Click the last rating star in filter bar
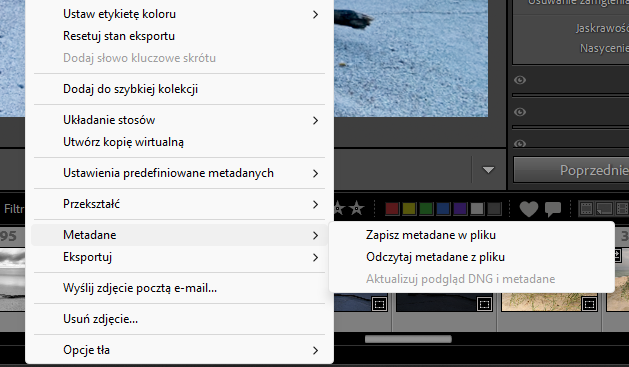629x367 pixels. 356,208
